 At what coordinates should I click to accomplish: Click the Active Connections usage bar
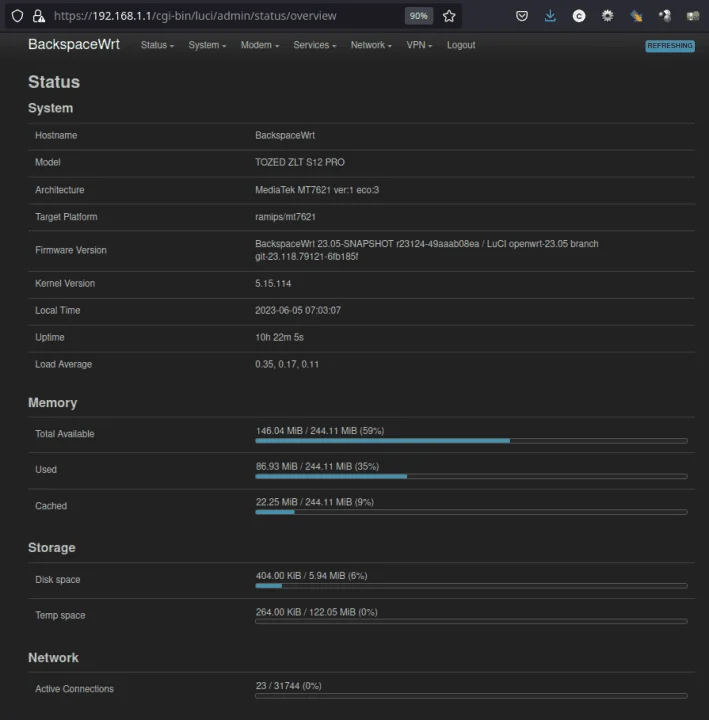(x=471, y=696)
